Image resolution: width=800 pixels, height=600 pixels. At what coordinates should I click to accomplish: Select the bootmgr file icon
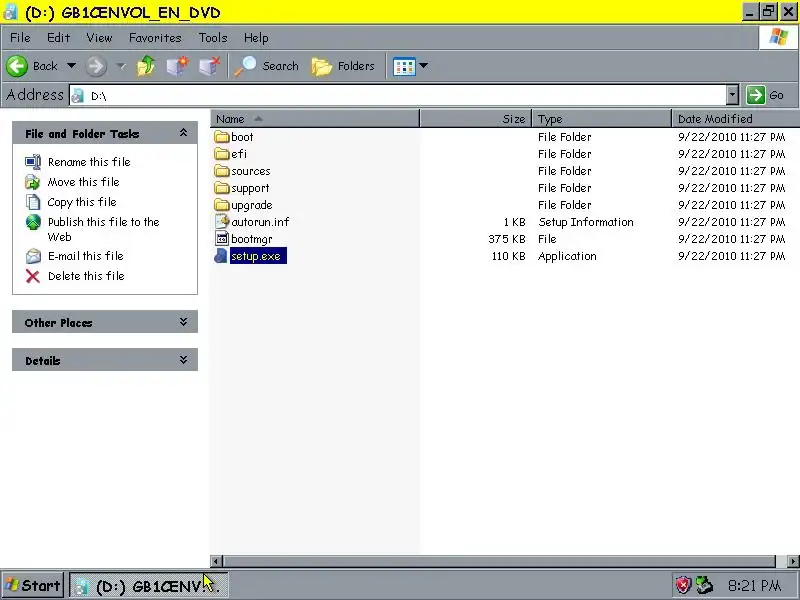[x=222, y=238]
